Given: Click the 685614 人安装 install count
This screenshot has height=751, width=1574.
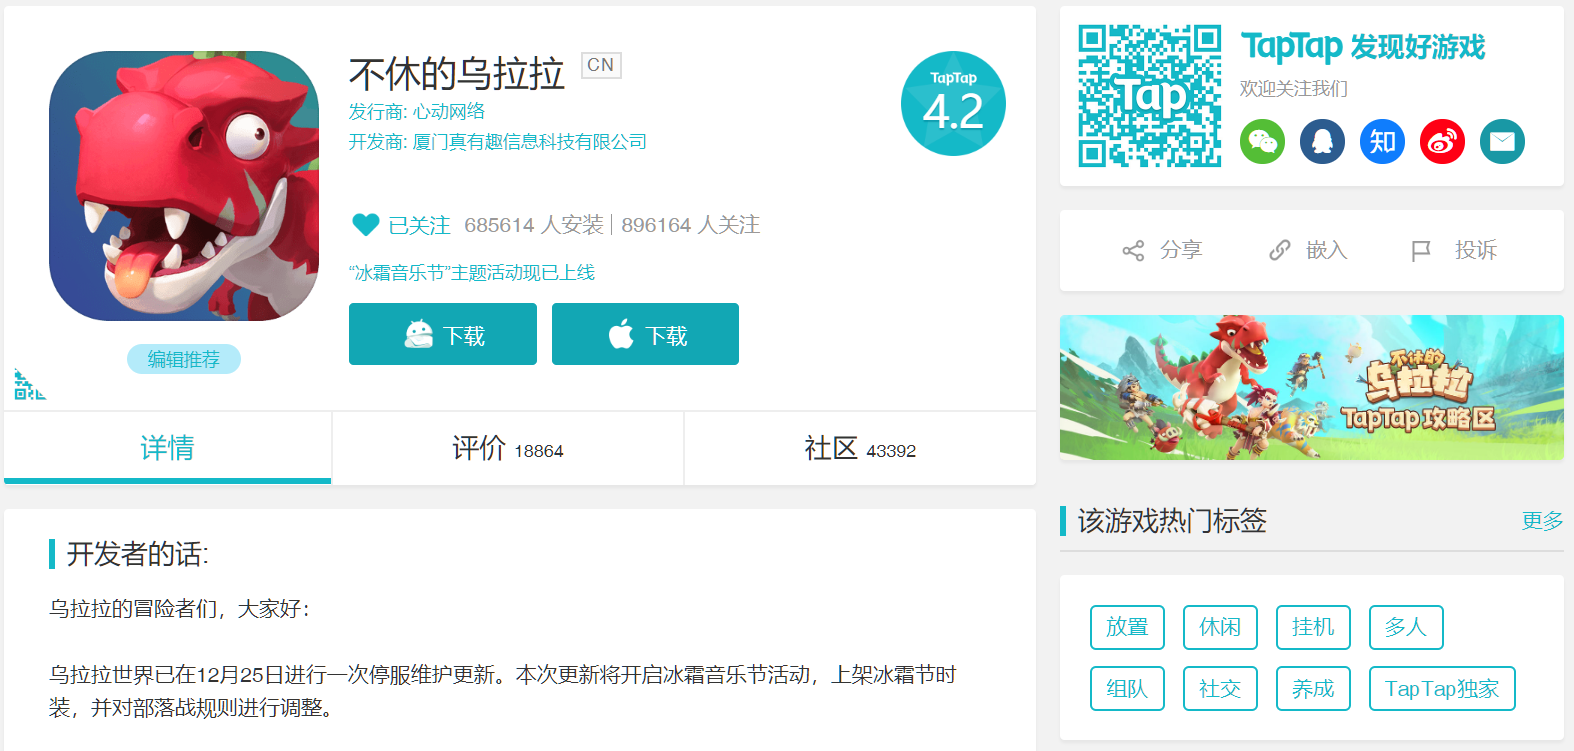Looking at the screenshot, I should pyautogui.click(x=534, y=225).
